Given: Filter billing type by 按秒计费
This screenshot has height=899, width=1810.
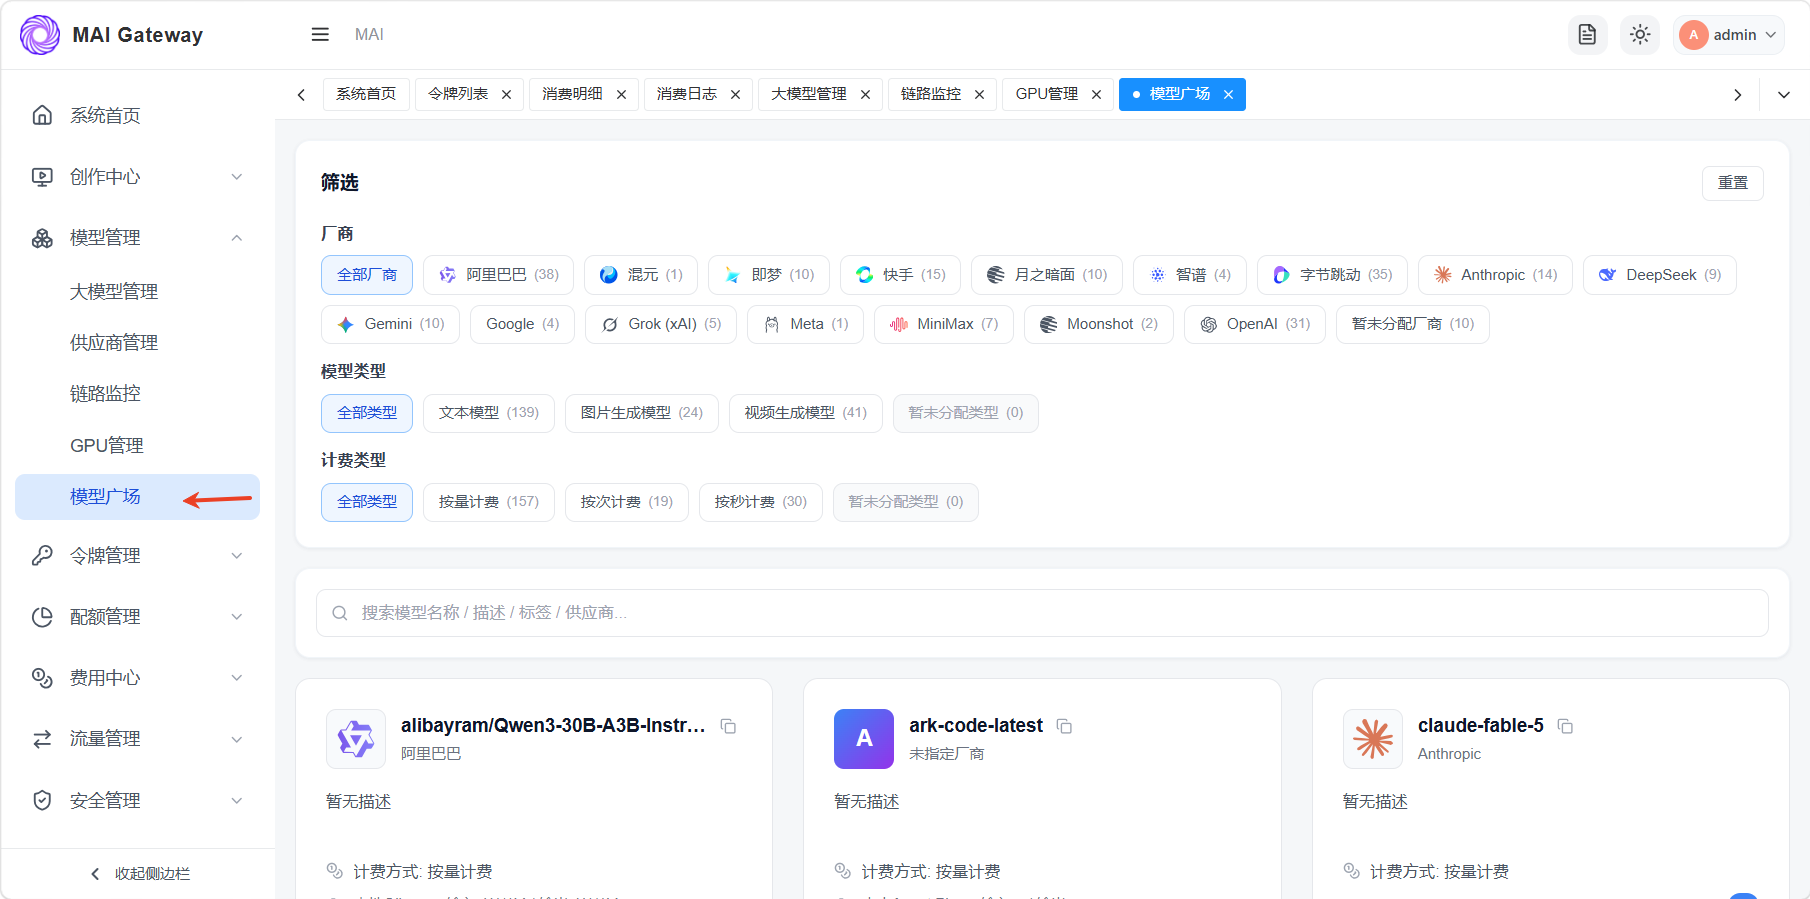Looking at the screenshot, I should coord(761,502).
